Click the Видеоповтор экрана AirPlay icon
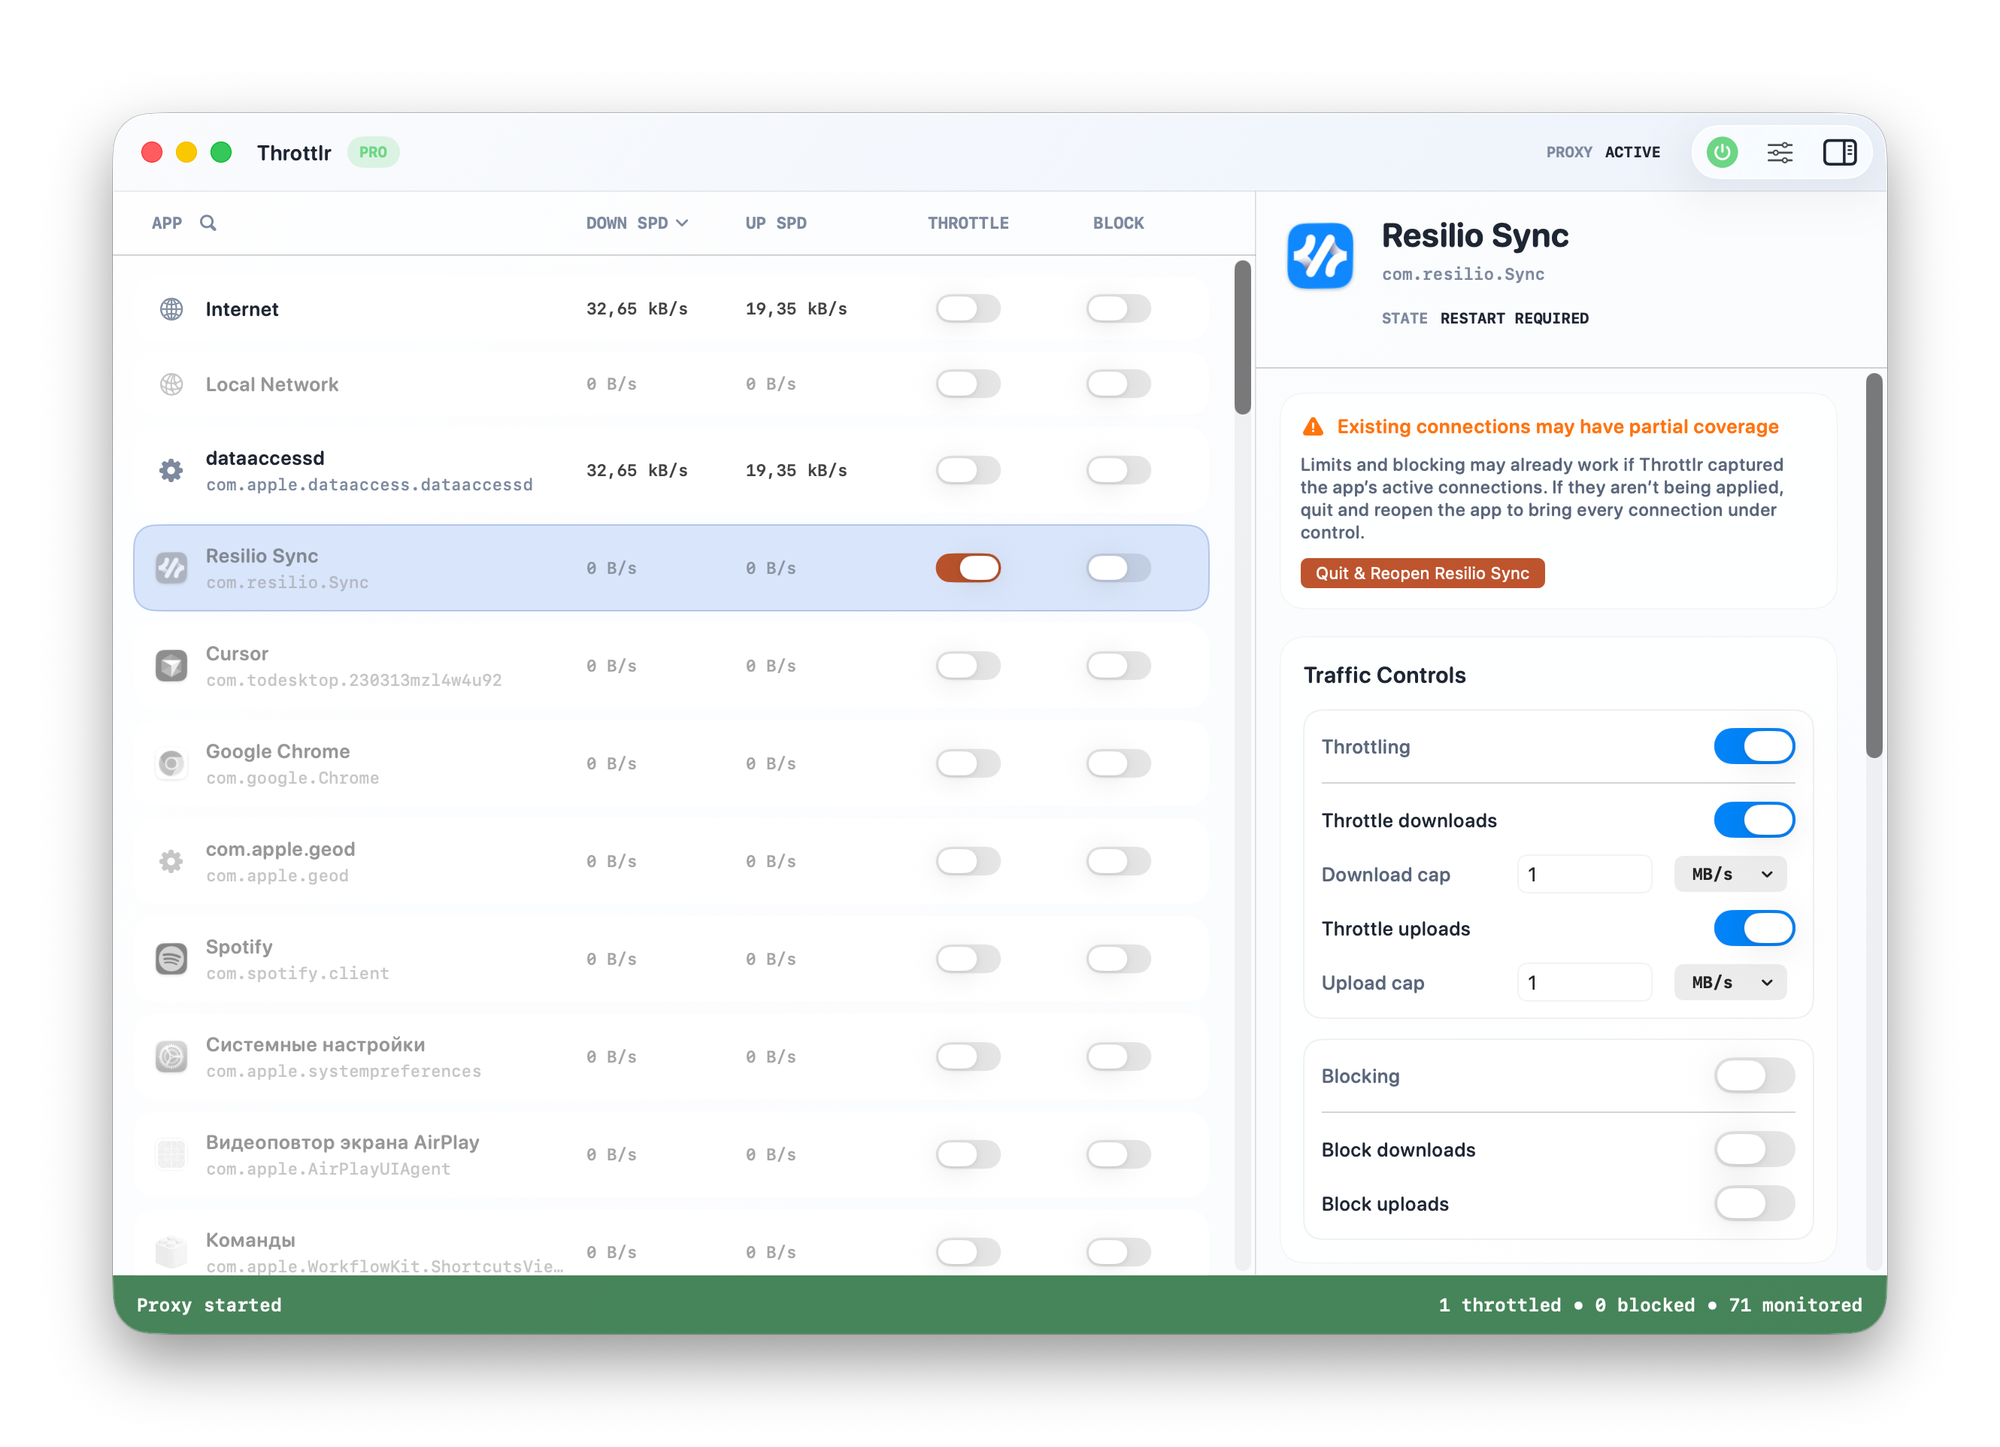This screenshot has height=1447, width=2000. point(172,1155)
